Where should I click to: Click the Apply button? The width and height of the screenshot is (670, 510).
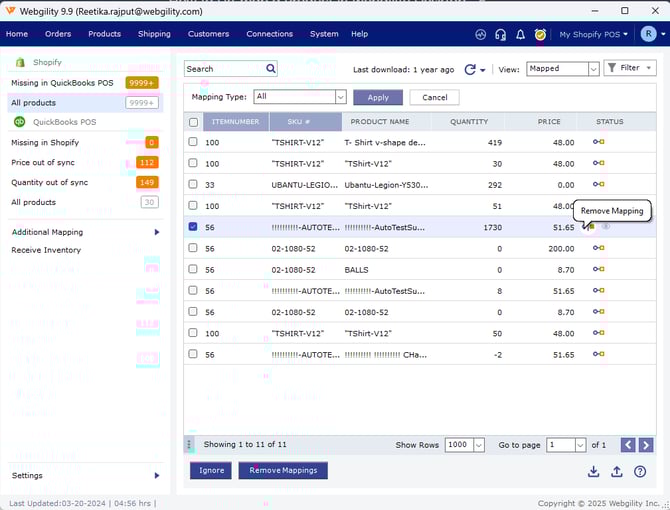click(378, 97)
